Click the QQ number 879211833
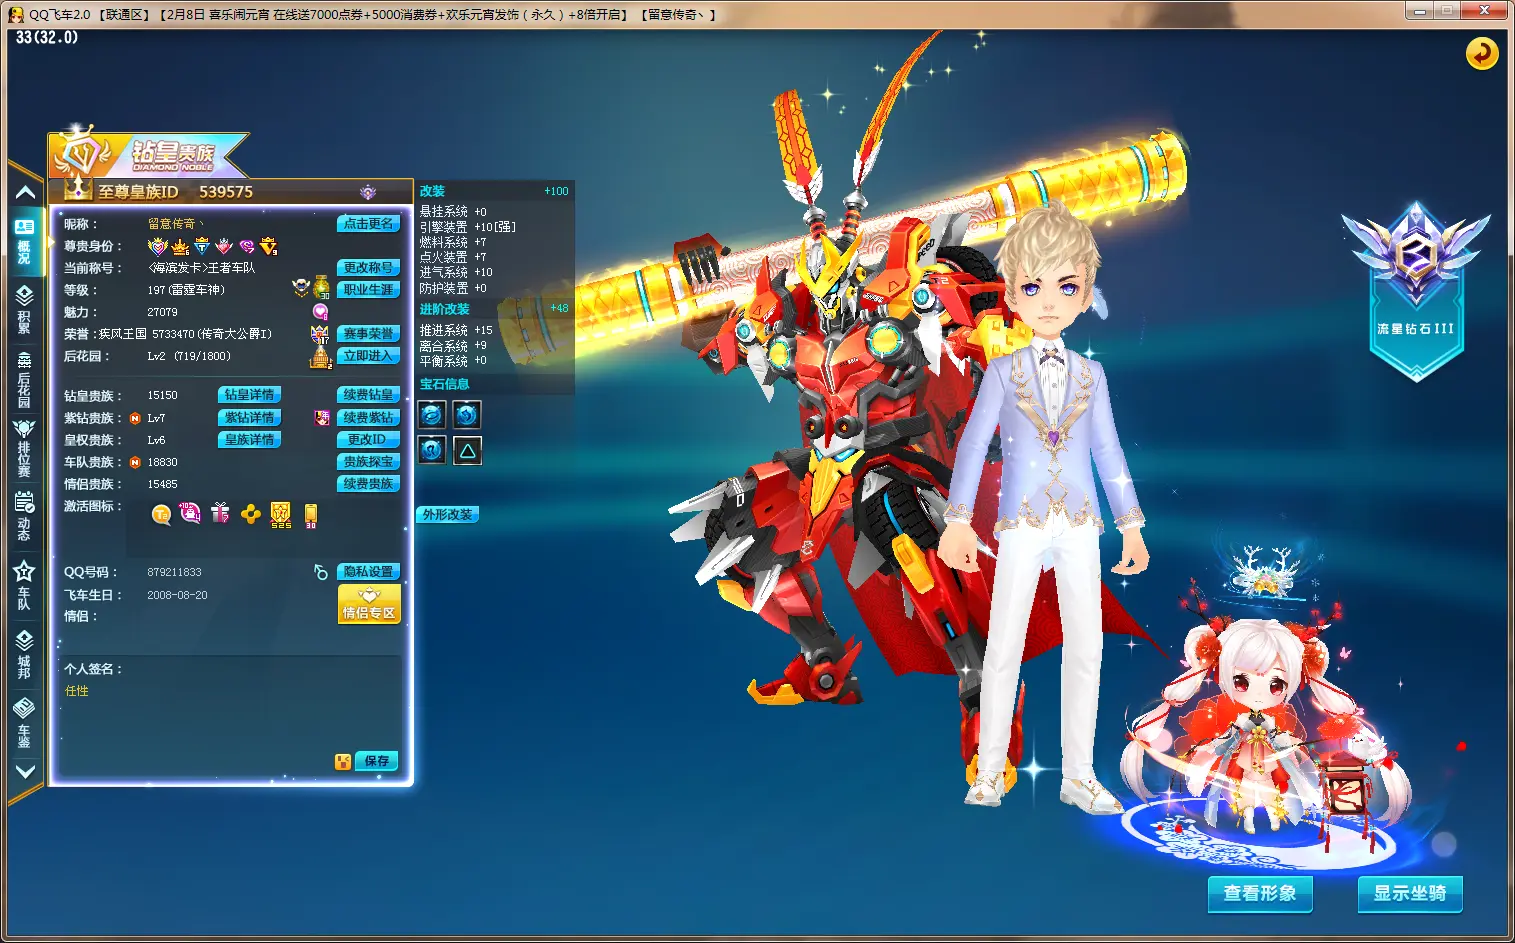The image size is (1515, 943). coord(174,573)
